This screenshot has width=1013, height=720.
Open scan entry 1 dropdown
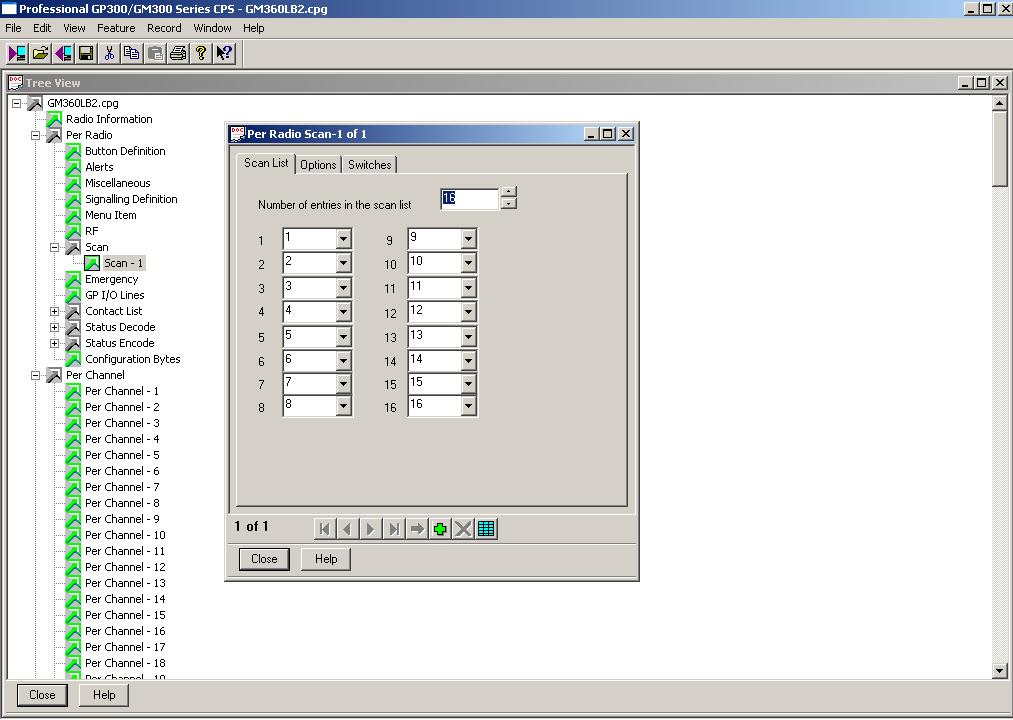343,239
